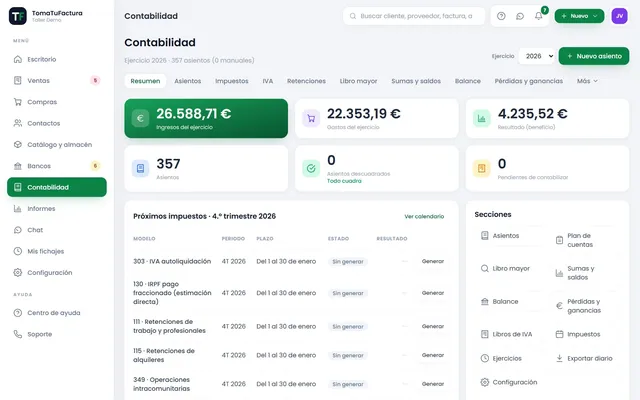Click the Sin generar status for model 303
This screenshot has height=400, width=640.
point(348,262)
